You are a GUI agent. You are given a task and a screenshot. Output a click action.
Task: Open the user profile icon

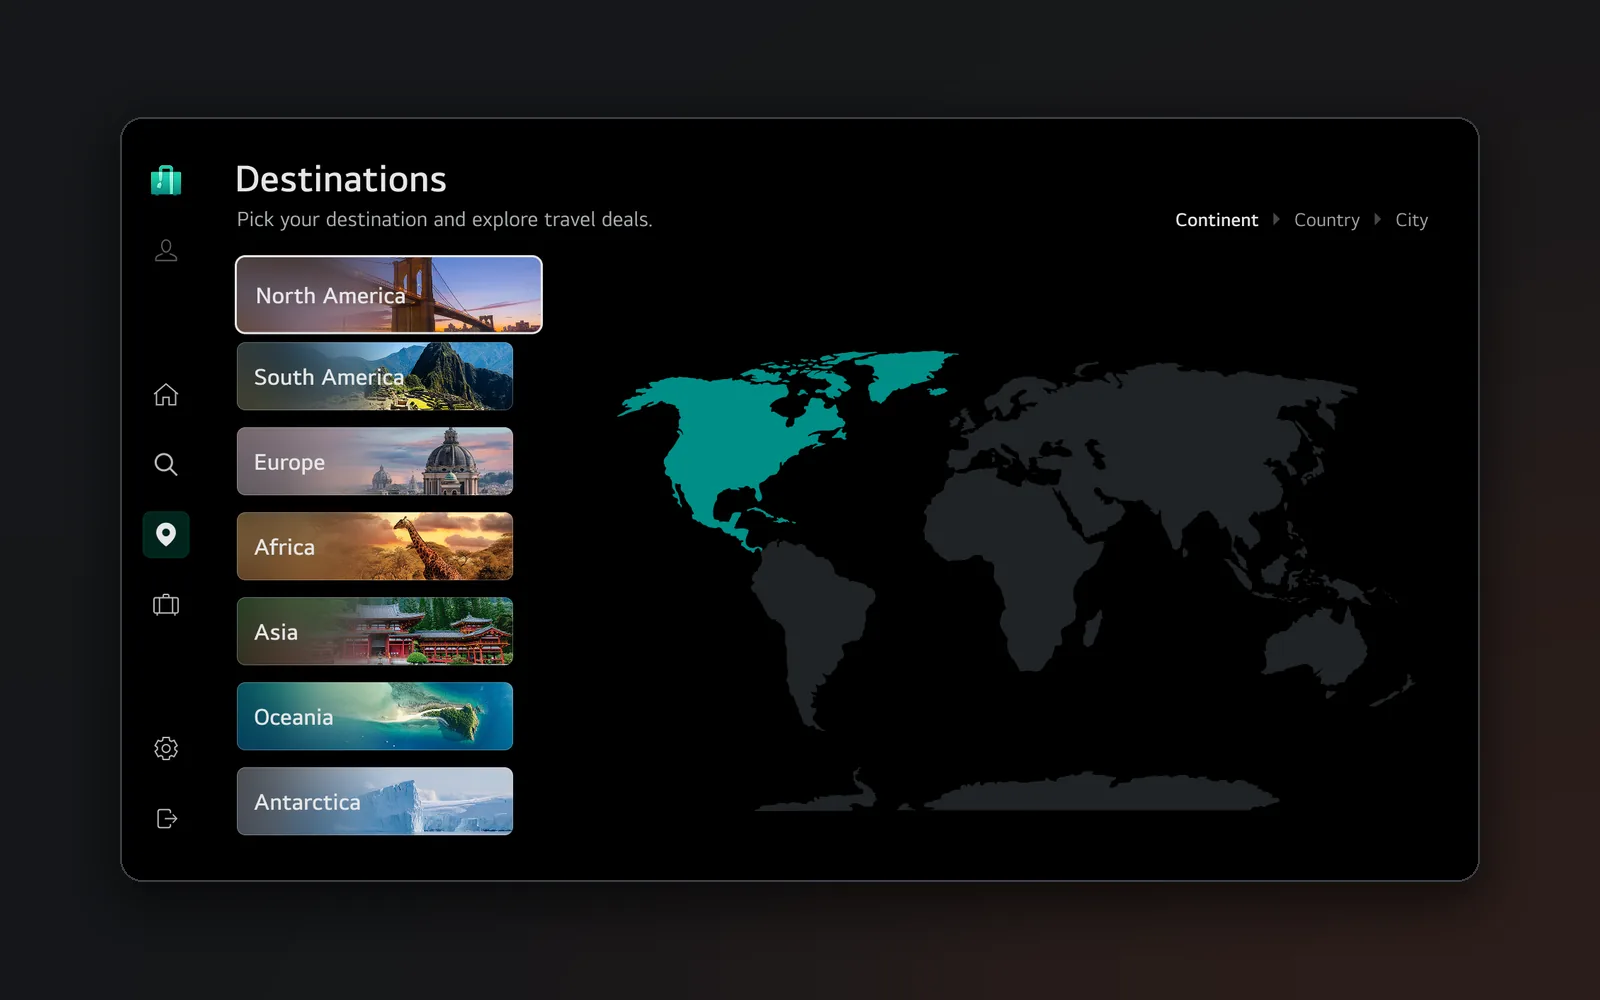[166, 250]
